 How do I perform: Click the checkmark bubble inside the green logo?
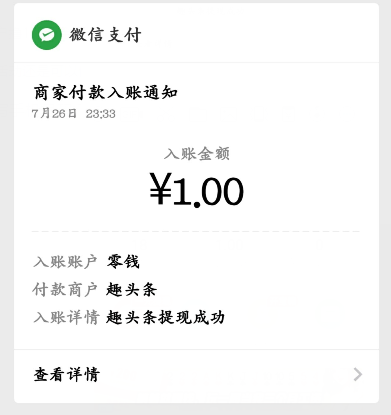pyautogui.click(x=47, y=35)
